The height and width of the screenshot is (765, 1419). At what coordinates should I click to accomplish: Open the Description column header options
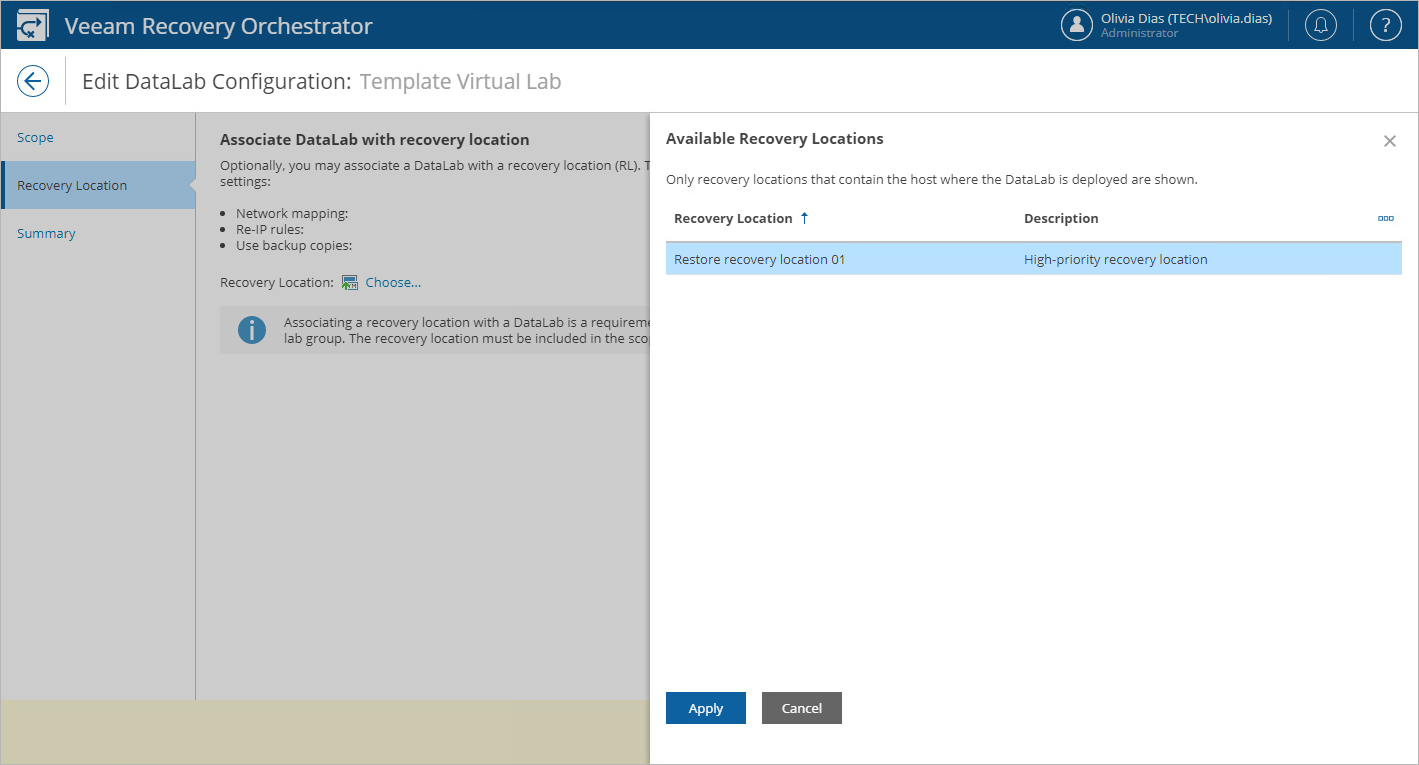pos(1061,218)
